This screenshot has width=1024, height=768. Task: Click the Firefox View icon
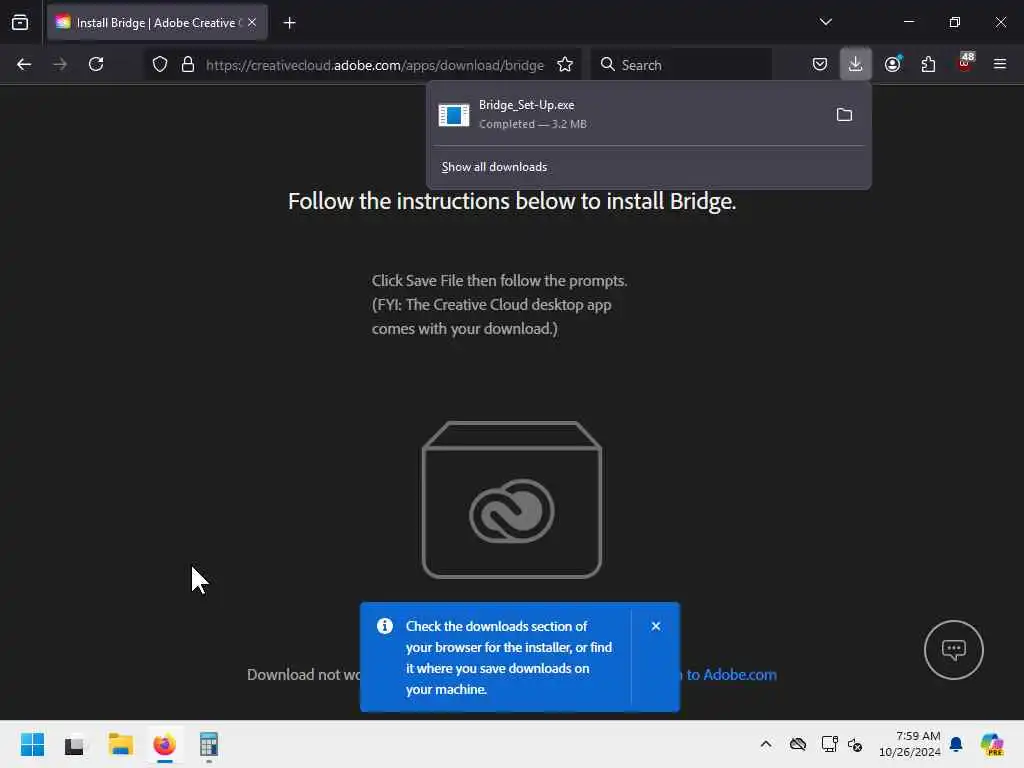point(20,23)
